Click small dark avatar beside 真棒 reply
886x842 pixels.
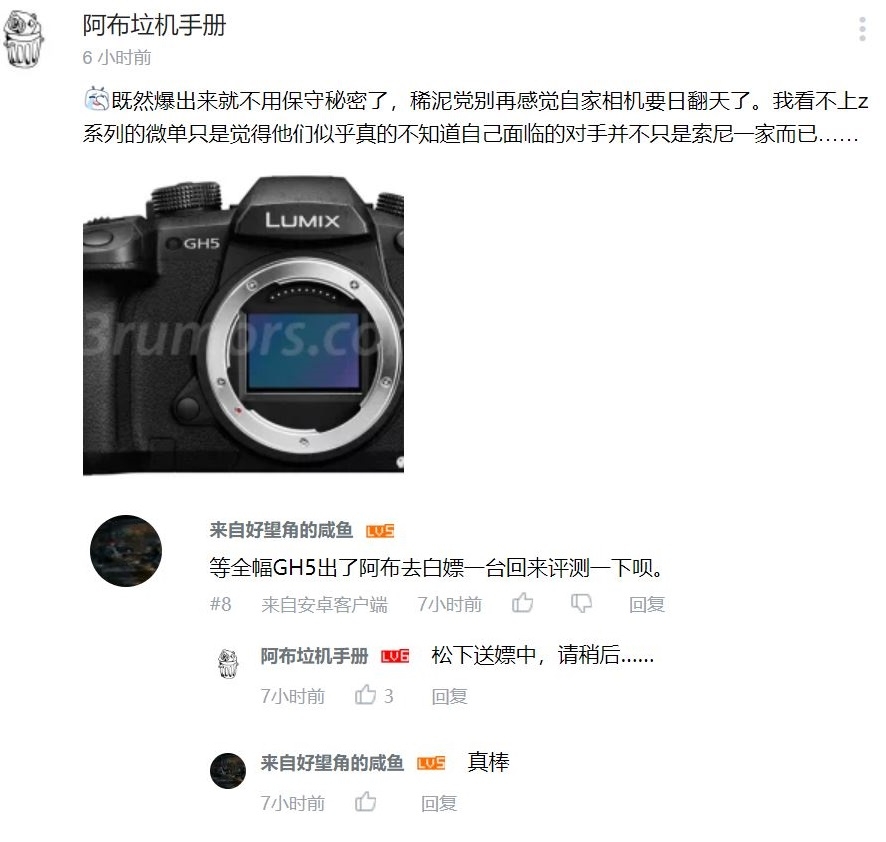point(228,771)
